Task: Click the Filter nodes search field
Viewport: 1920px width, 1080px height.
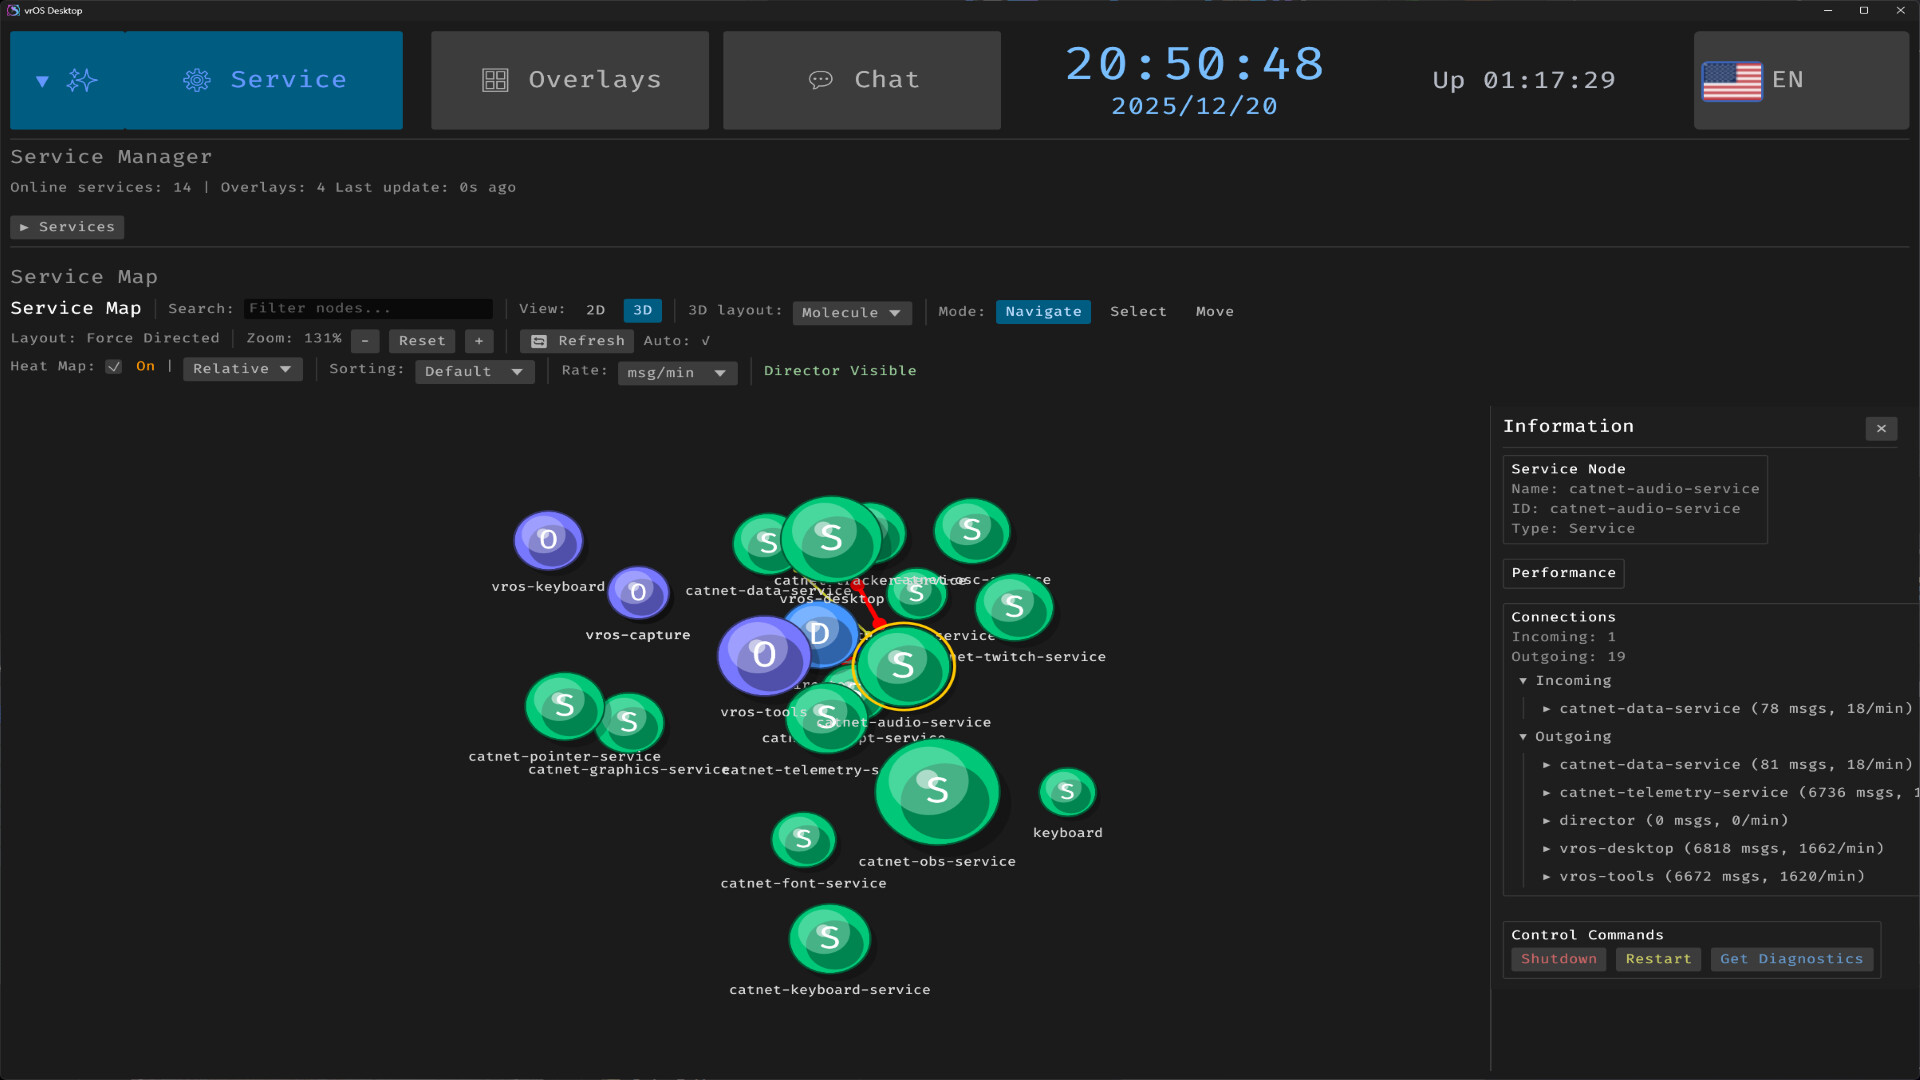Action: point(368,309)
